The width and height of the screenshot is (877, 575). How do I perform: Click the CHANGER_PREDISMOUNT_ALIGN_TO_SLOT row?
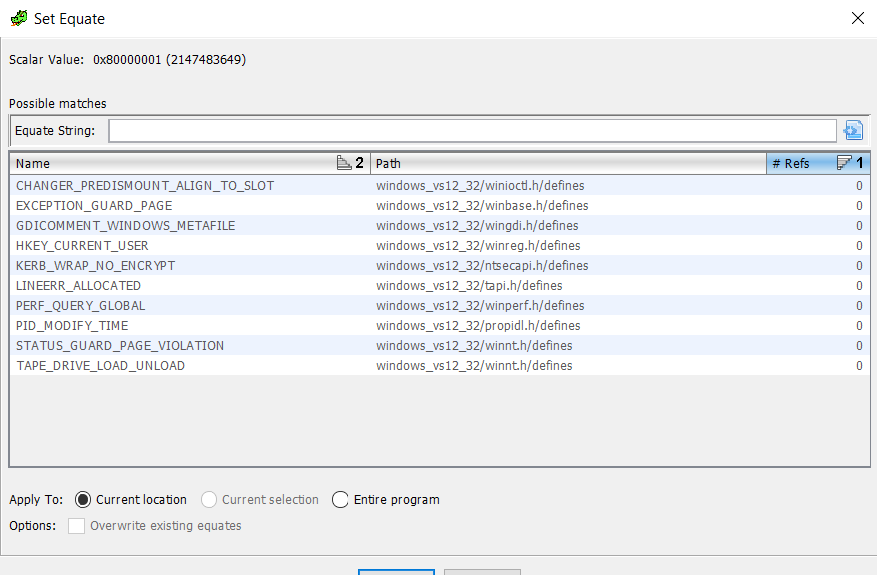(145, 186)
